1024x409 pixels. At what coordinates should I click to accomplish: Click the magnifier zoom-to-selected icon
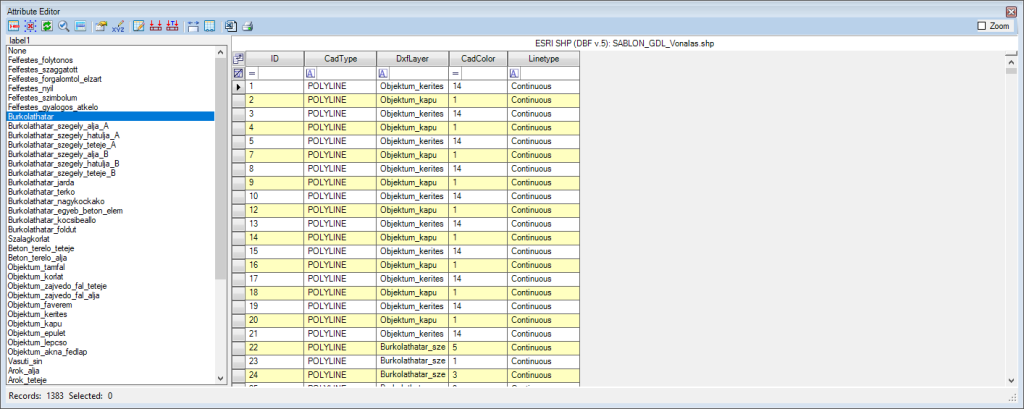63,27
